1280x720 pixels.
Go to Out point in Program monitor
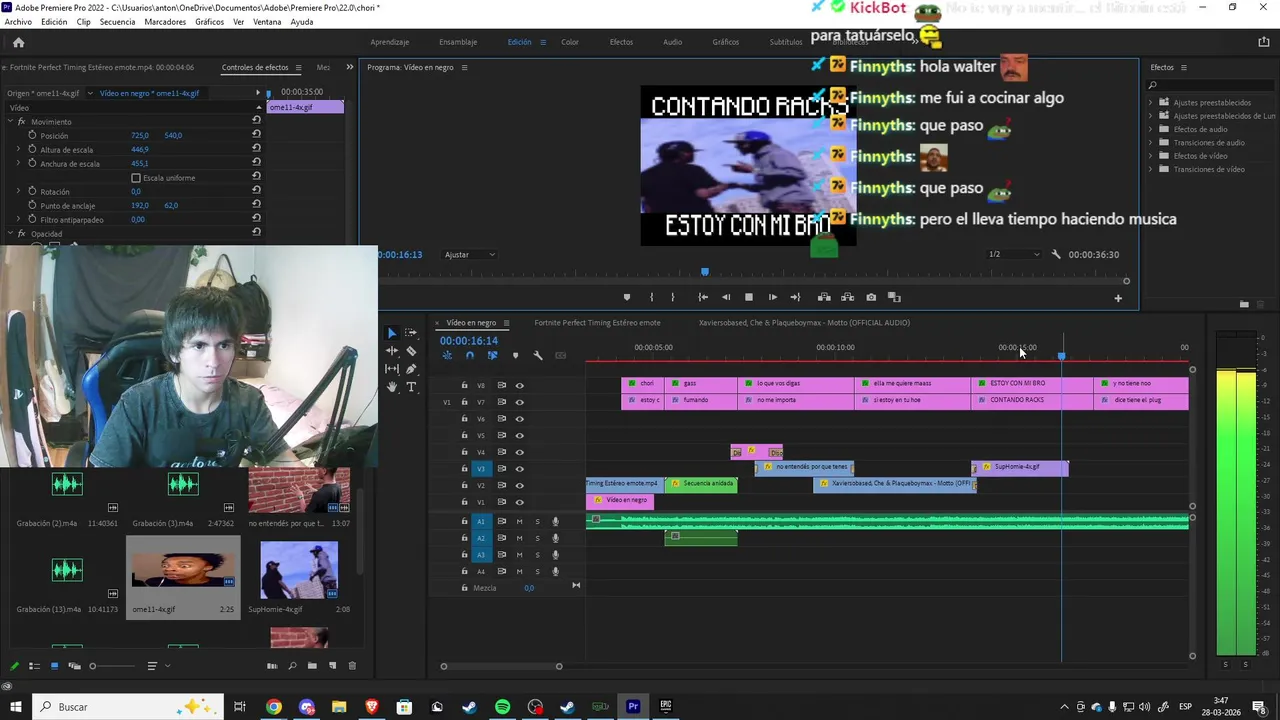pos(795,297)
